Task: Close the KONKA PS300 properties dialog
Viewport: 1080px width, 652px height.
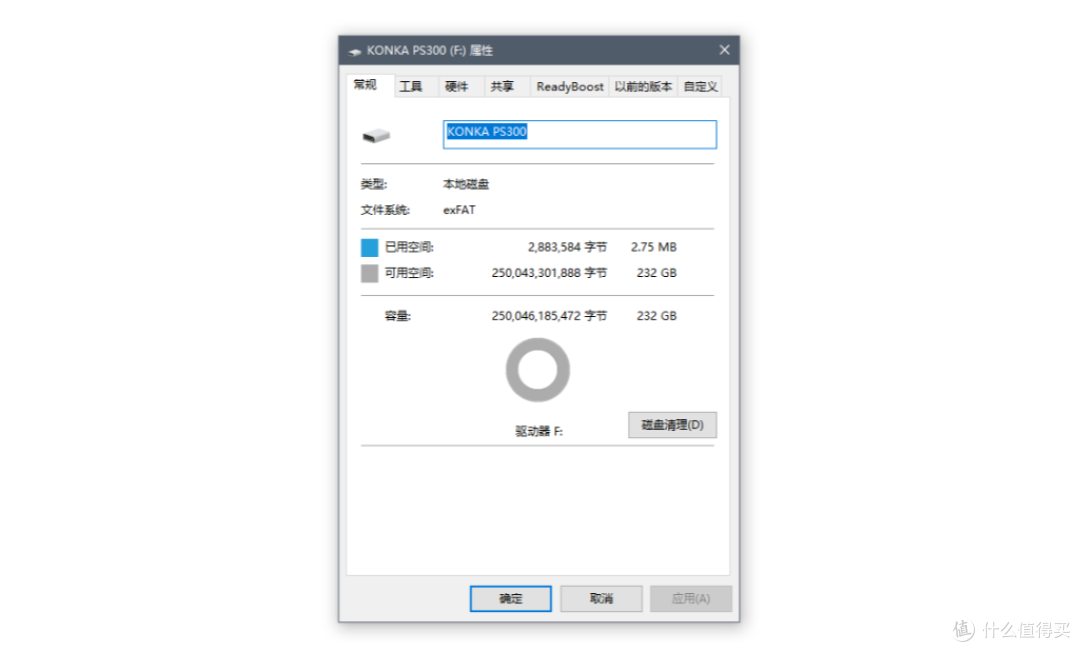Action: 724,50
